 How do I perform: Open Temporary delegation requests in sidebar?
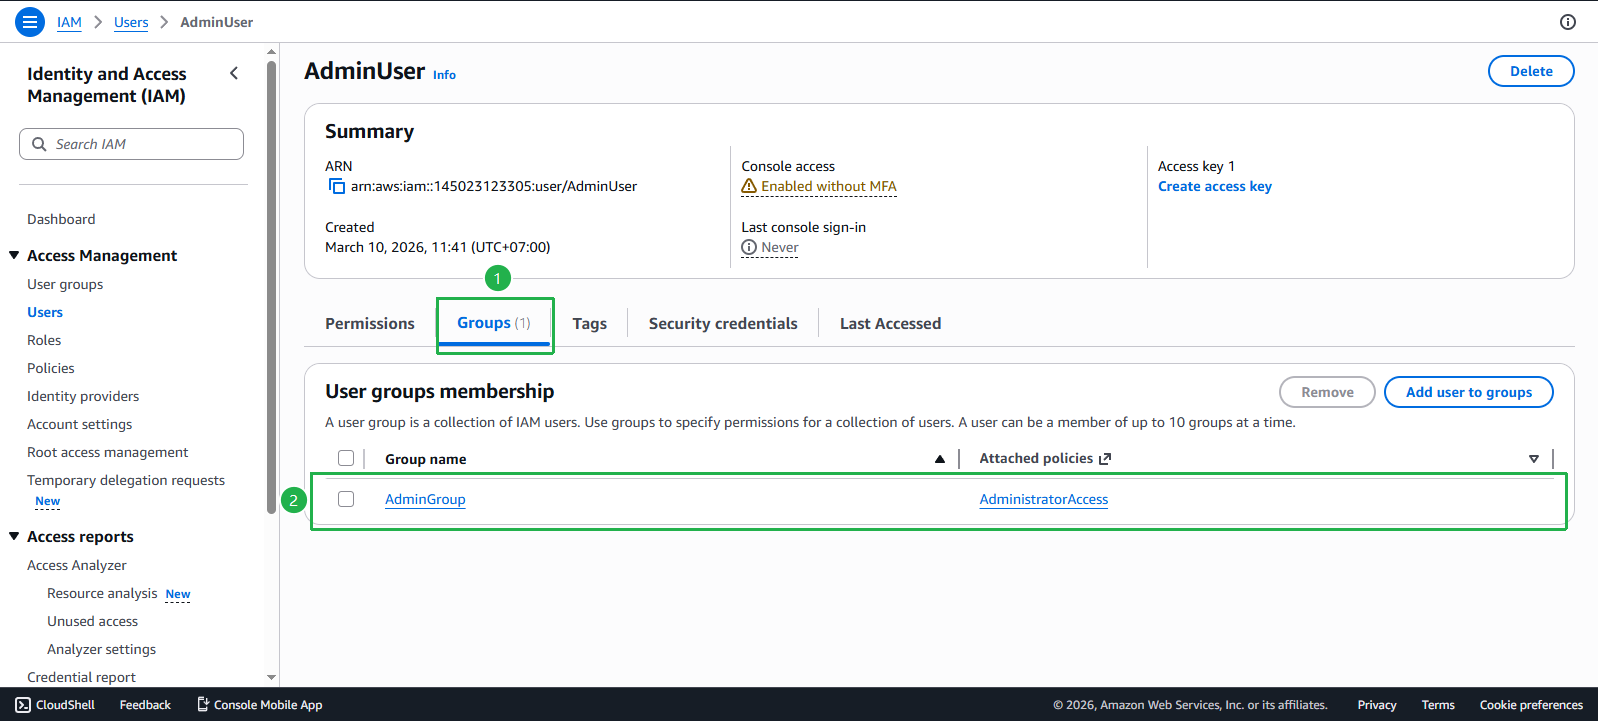[126, 480]
